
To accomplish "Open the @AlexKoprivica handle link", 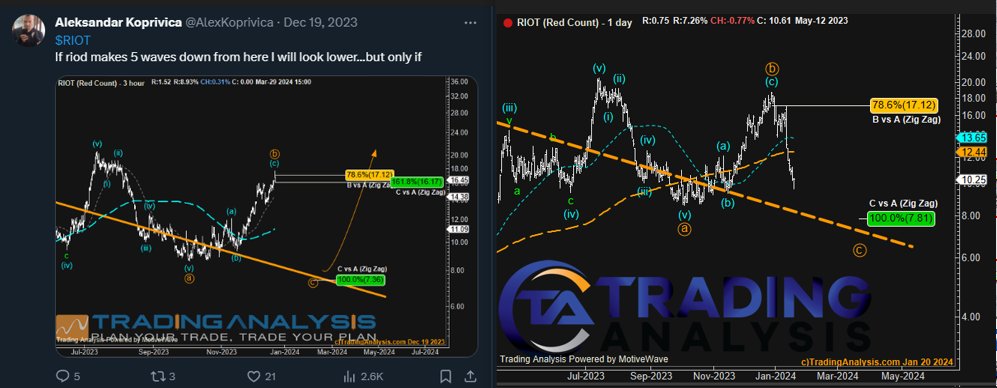I will [x=229, y=22].
